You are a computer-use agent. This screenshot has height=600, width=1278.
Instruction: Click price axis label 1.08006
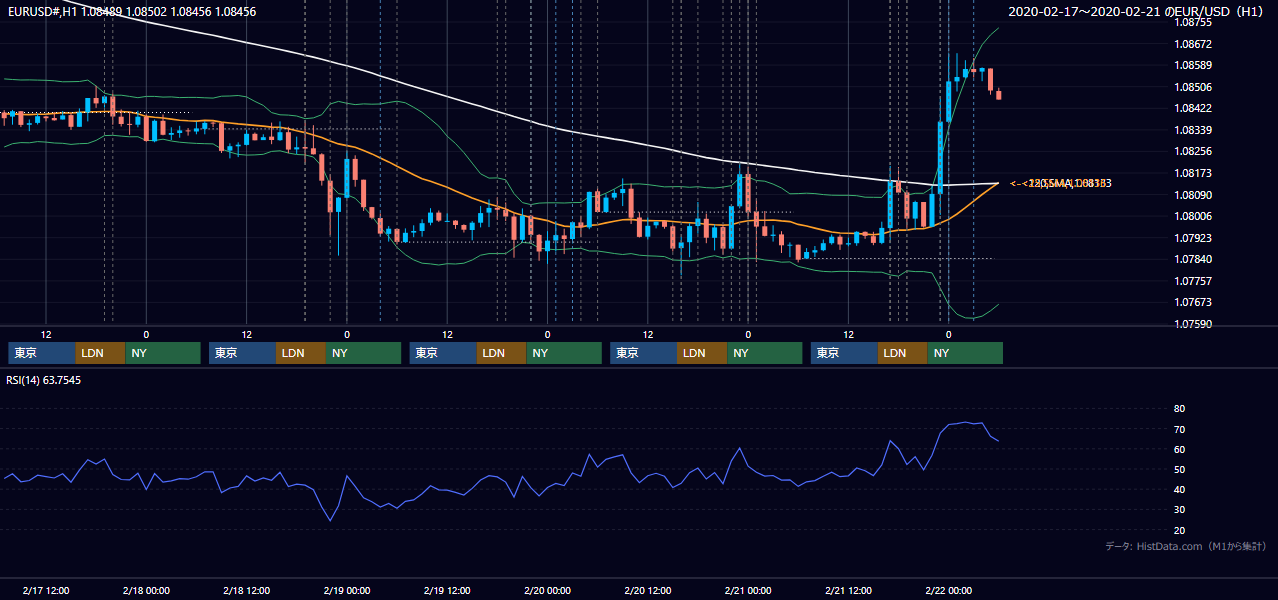[x=1195, y=216]
